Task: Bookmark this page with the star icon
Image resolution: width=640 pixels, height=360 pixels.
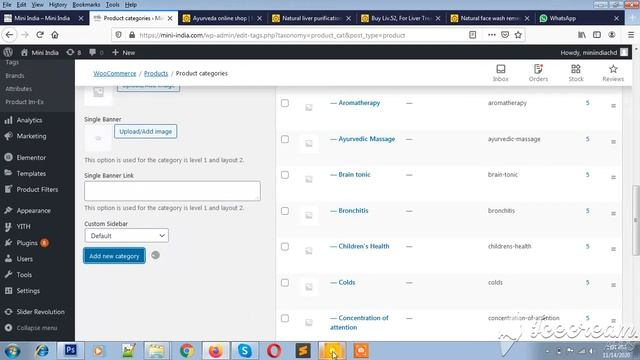Action: point(518,35)
